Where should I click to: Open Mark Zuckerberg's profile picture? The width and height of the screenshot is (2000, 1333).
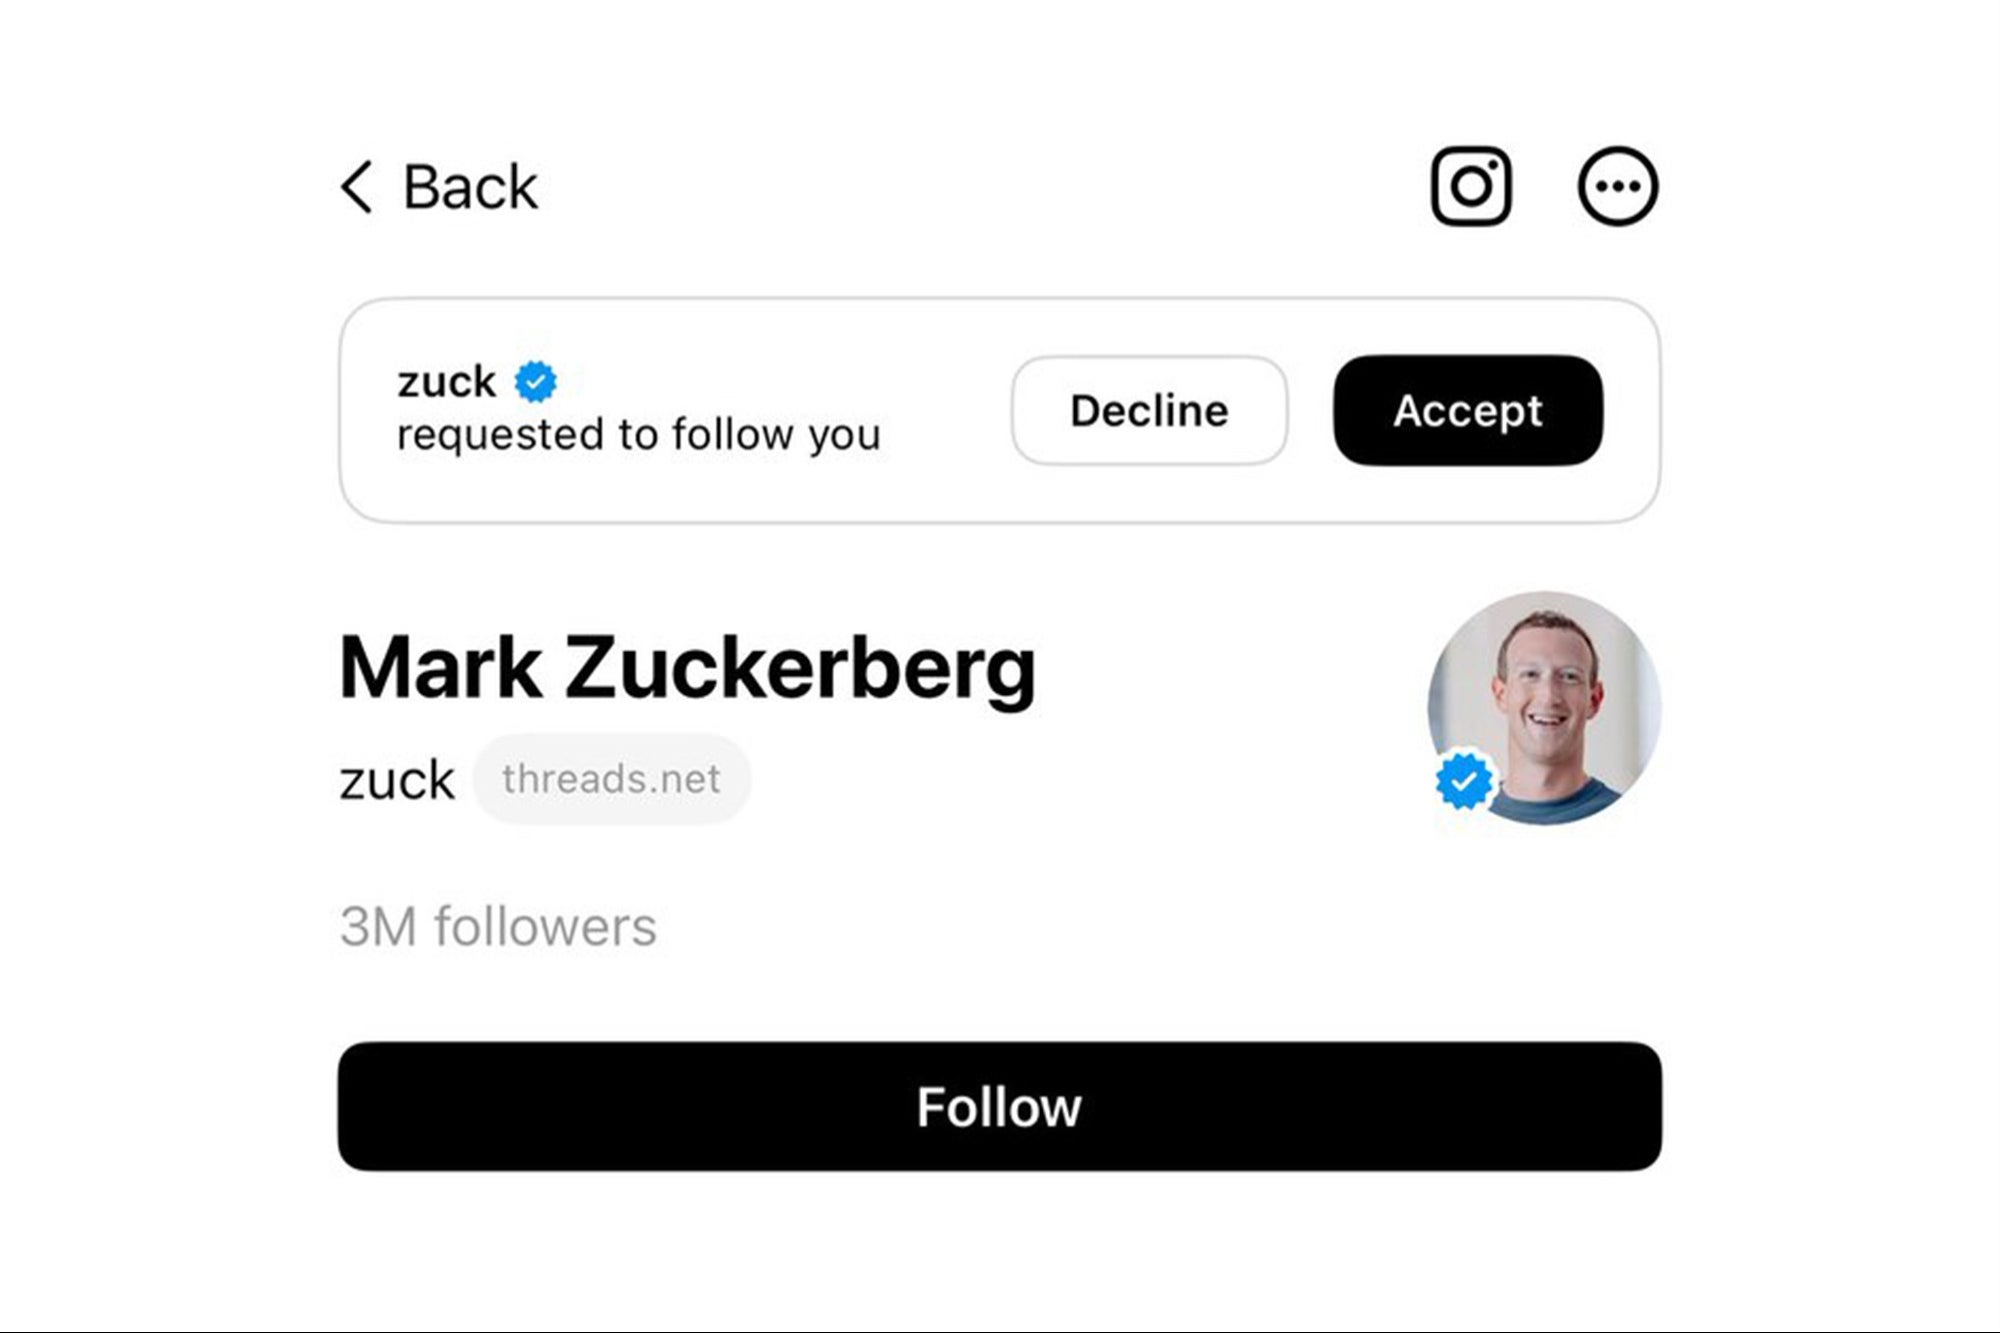1545,708
